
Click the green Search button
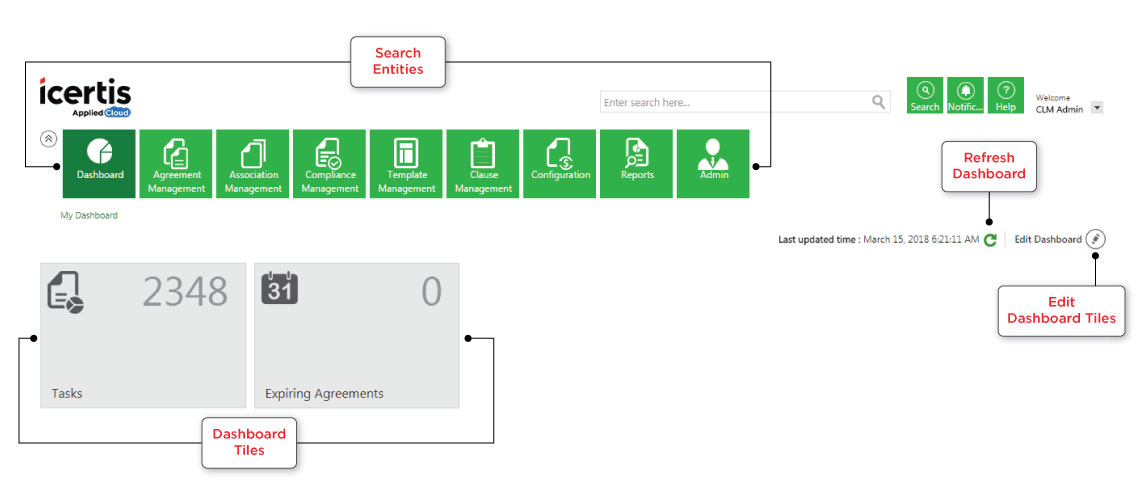[x=925, y=96]
